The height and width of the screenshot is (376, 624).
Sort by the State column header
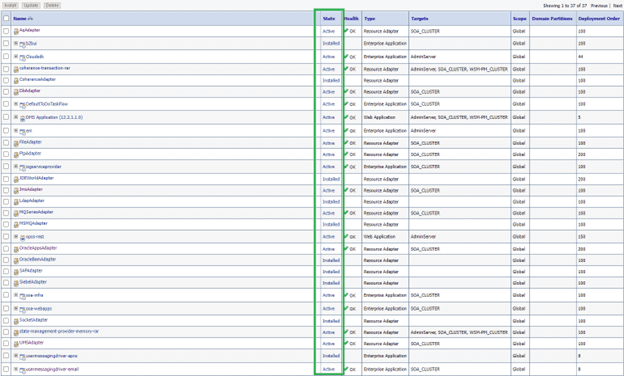click(x=329, y=19)
